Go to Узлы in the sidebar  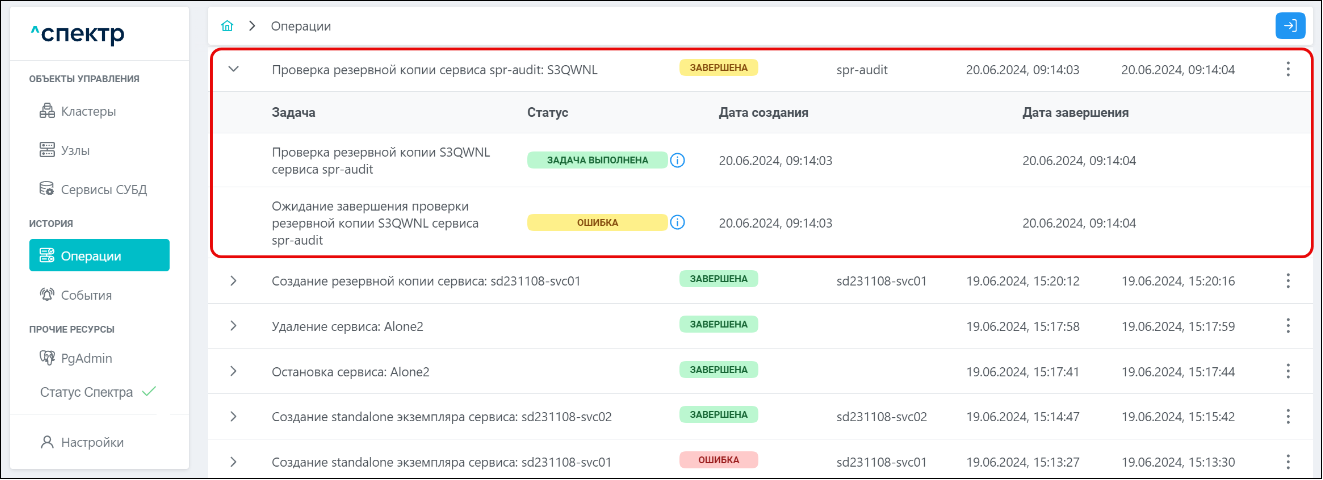[75, 150]
